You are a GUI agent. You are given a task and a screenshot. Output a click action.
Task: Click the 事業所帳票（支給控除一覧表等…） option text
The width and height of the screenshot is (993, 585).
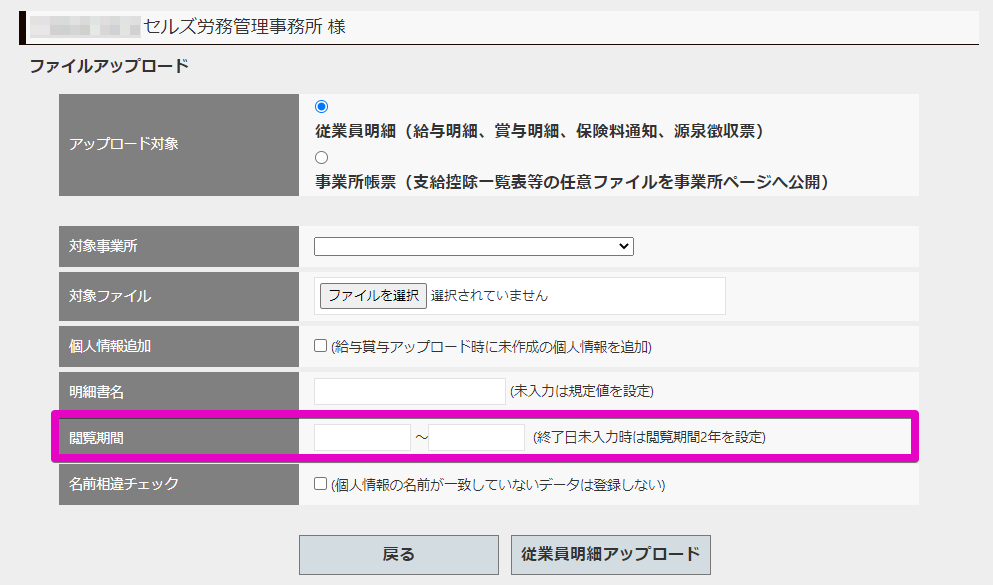(572, 182)
